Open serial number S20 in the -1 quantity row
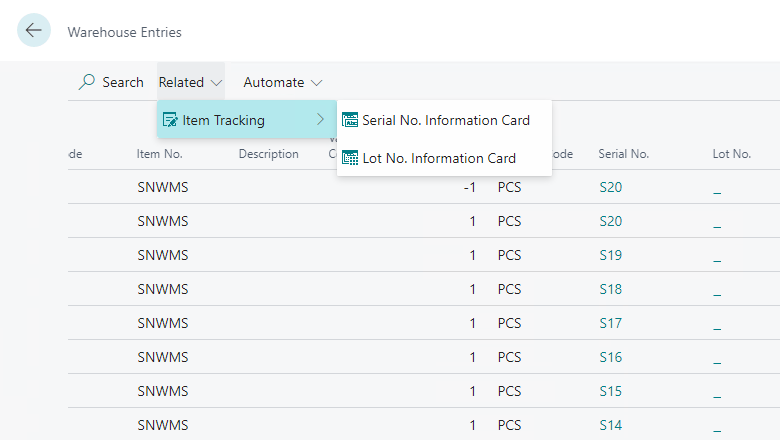 pyautogui.click(x=611, y=187)
